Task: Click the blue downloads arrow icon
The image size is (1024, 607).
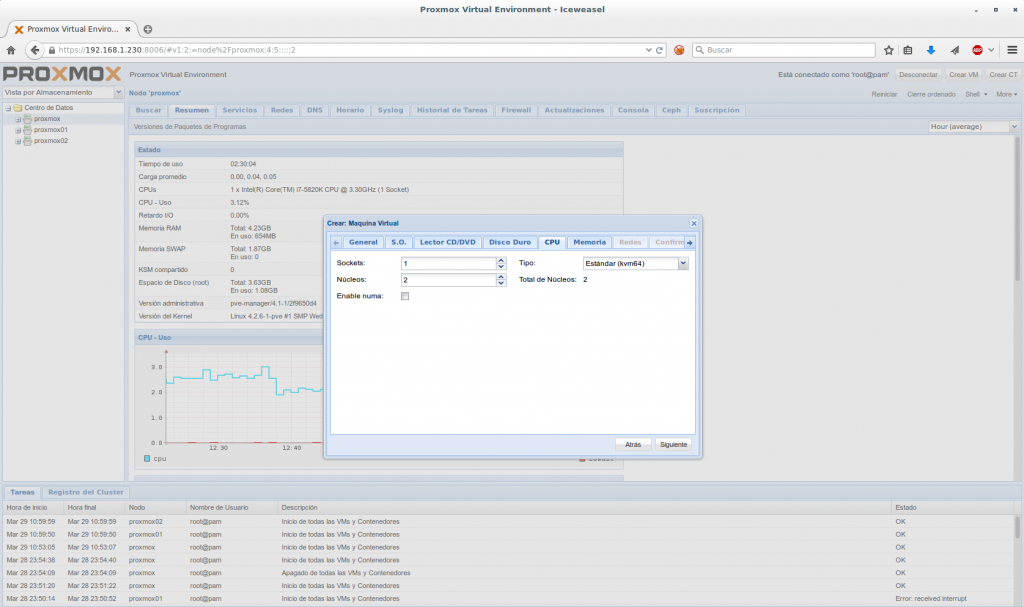Action: click(930, 50)
